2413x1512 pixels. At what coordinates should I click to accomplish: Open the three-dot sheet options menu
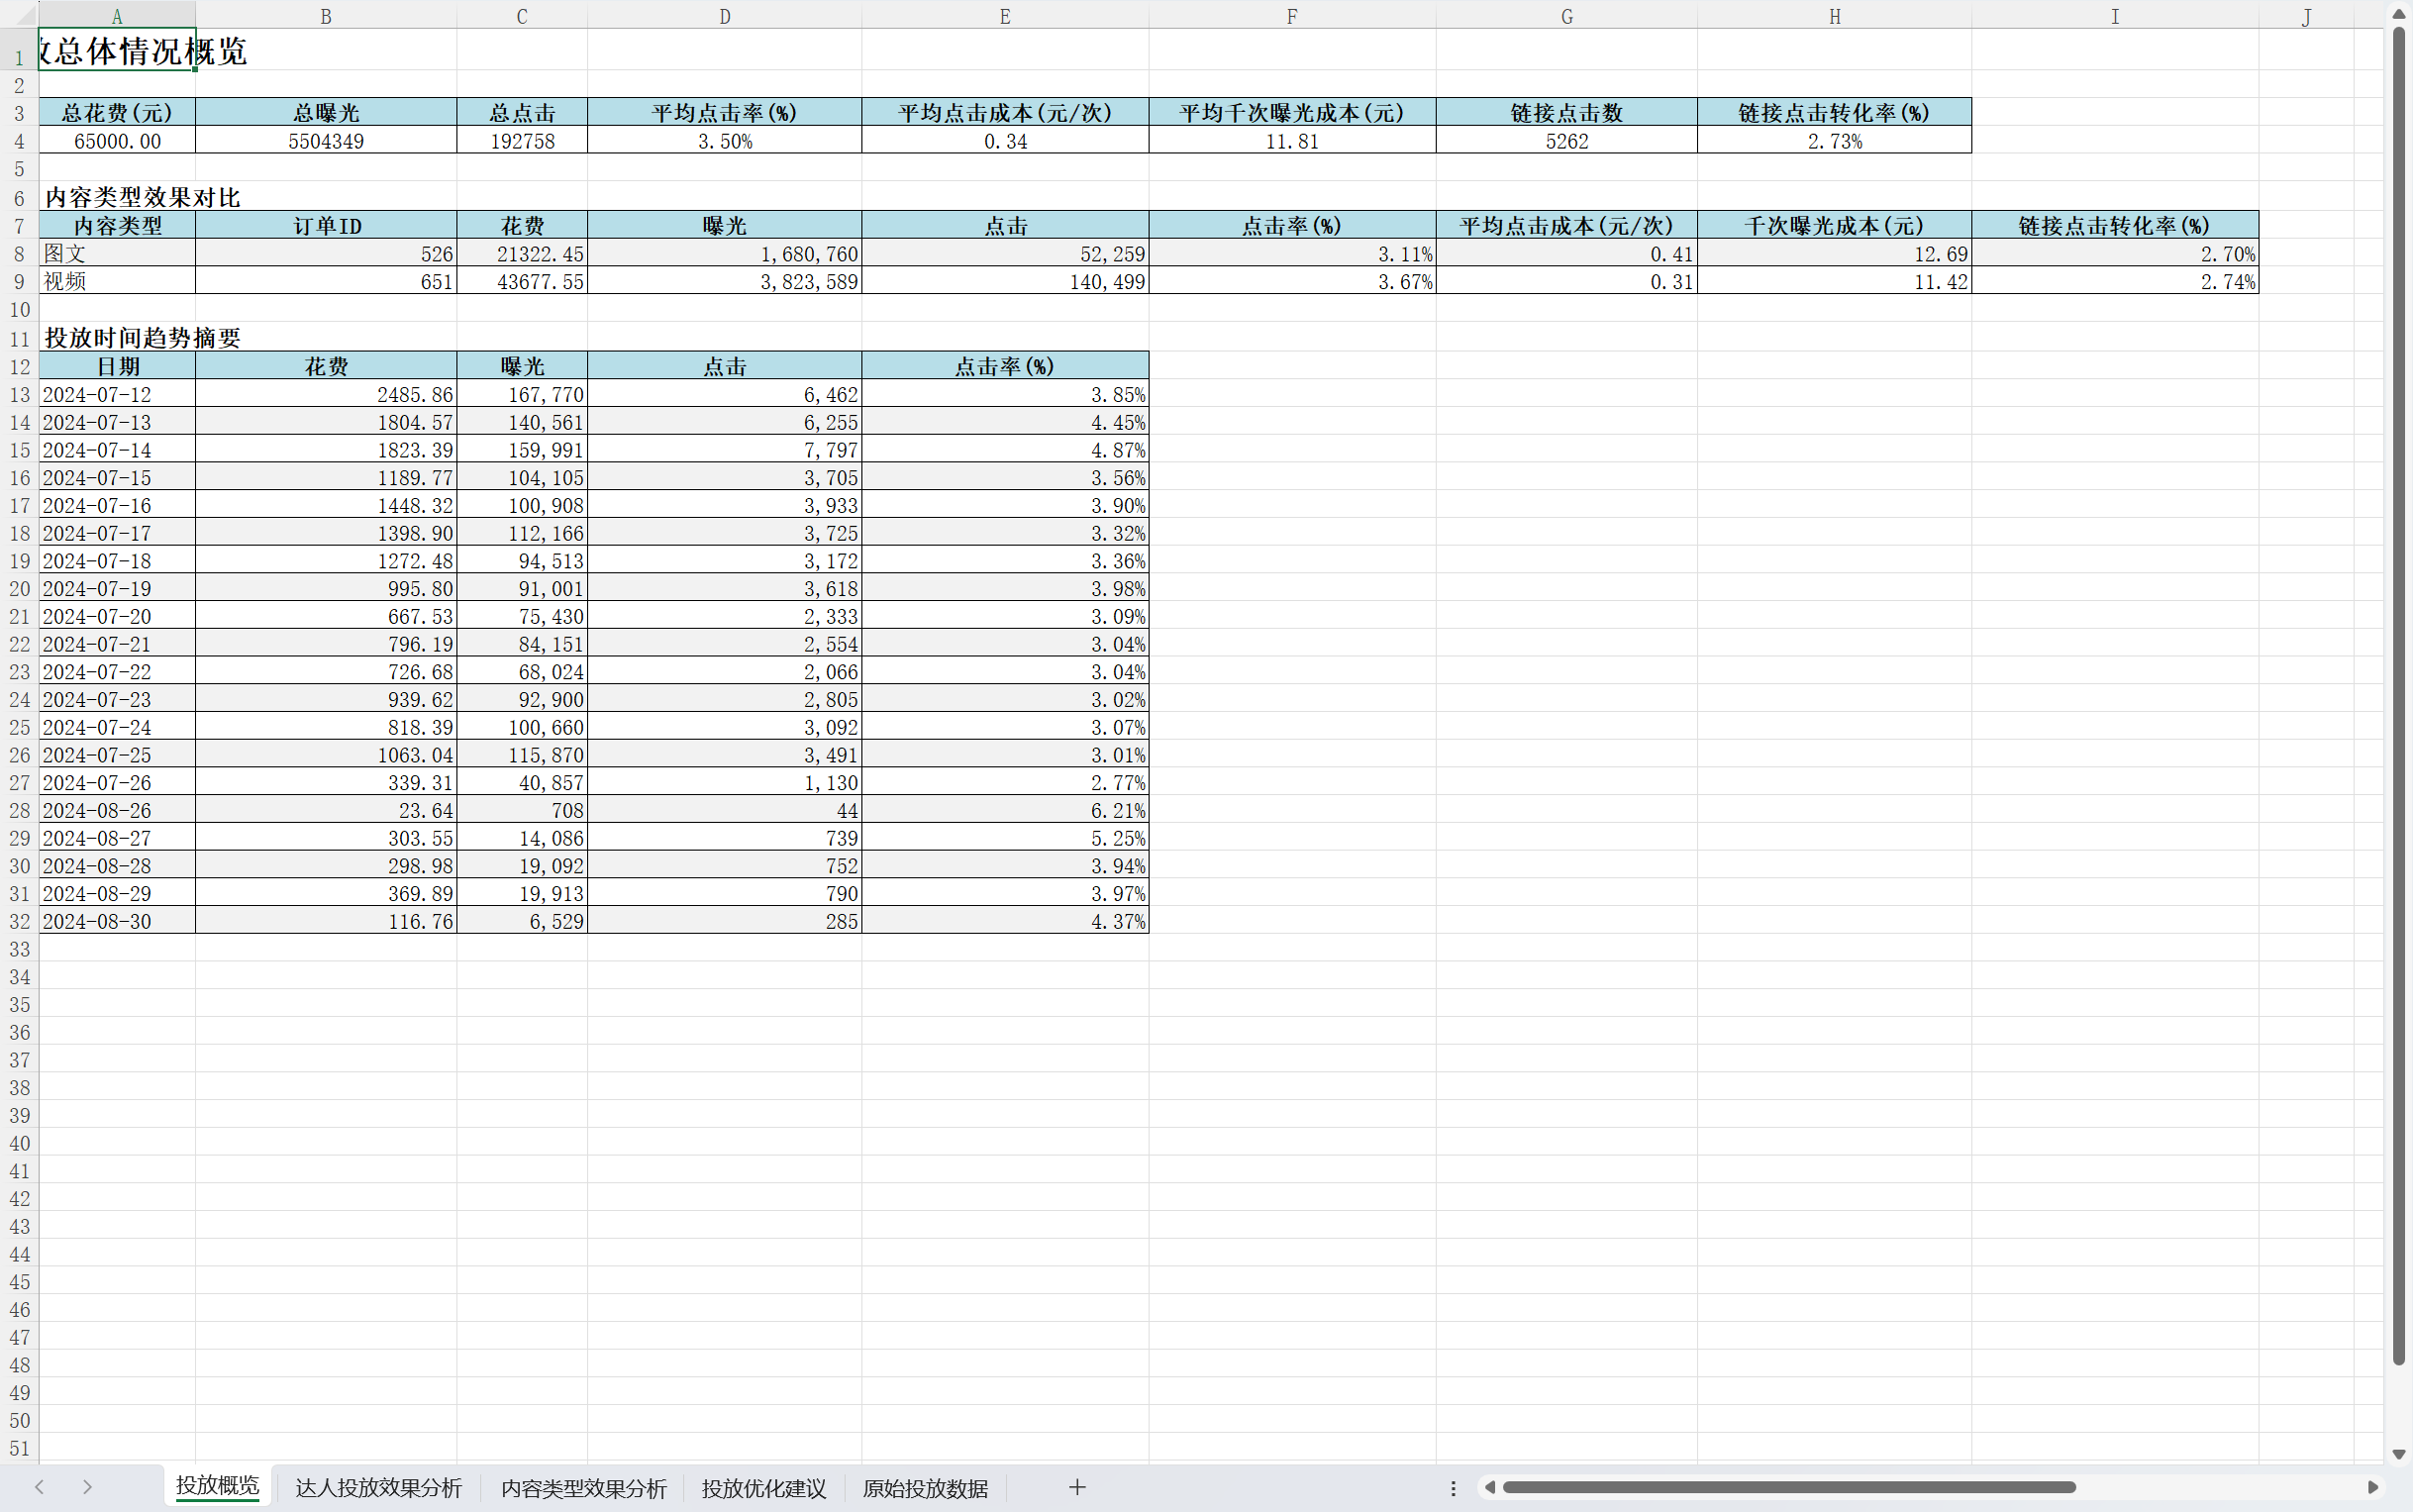[1453, 1488]
